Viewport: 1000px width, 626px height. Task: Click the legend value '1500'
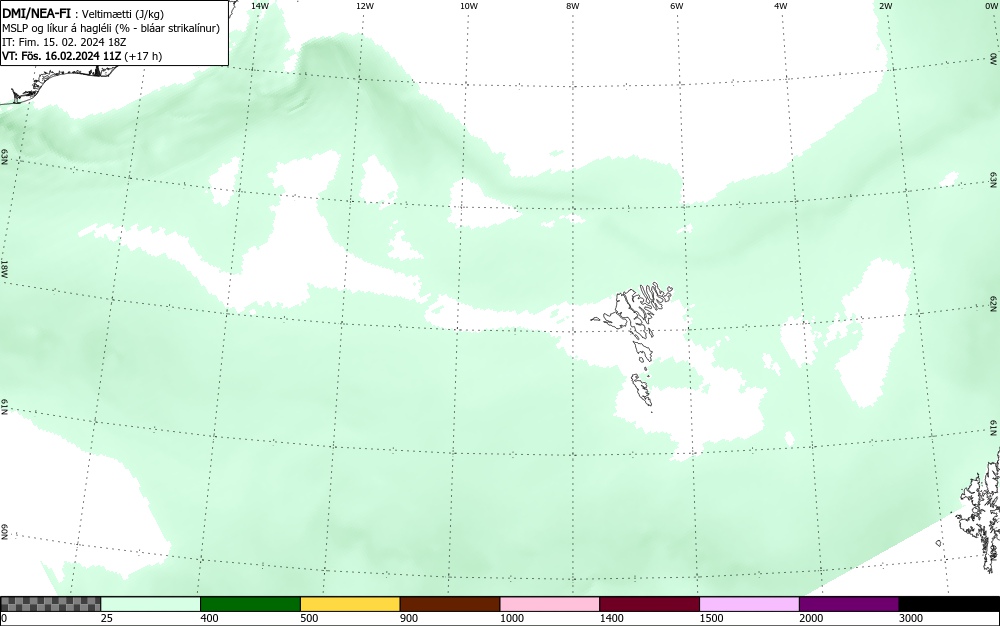point(711,618)
